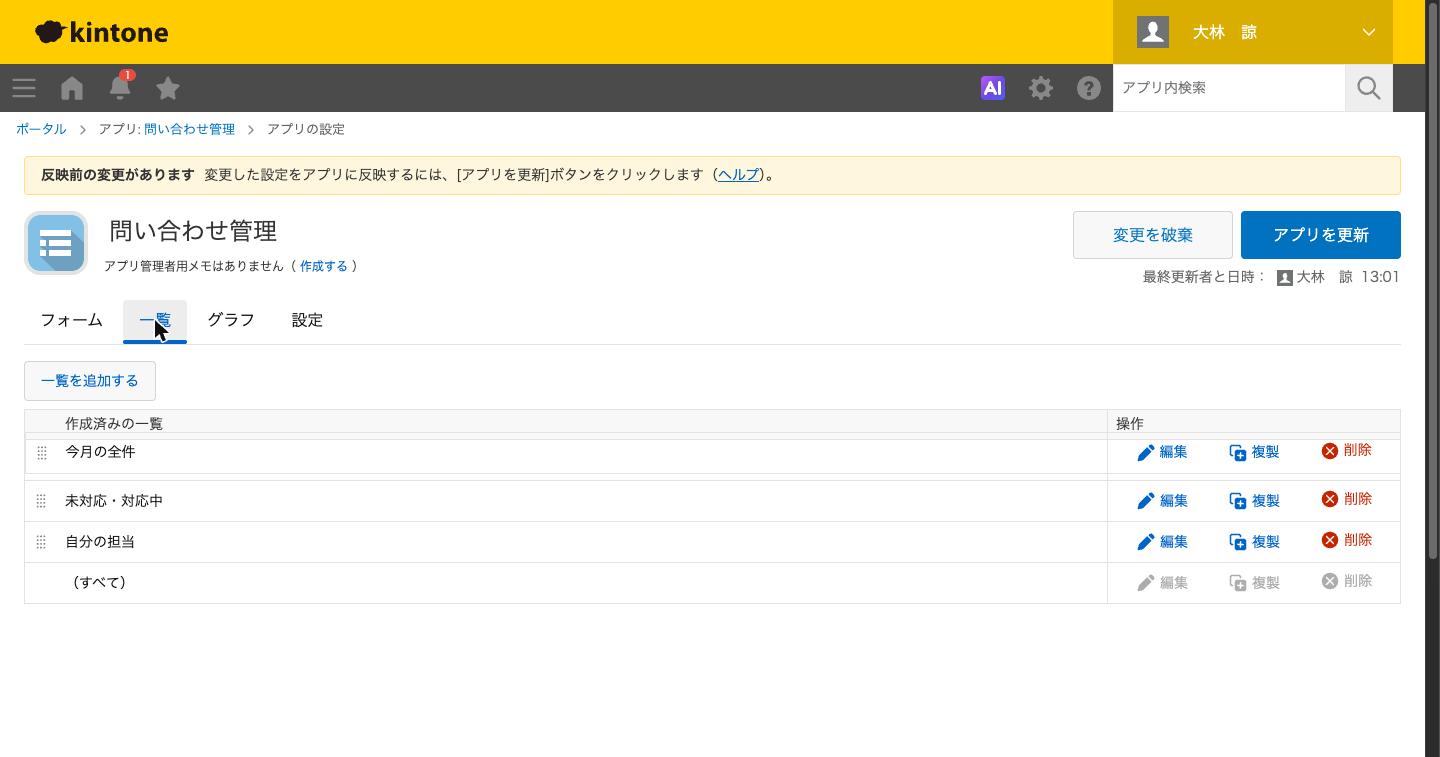This screenshot has width=1440, height=757.
Task: Switch to the フォーム tab
Action: point(72,320)
